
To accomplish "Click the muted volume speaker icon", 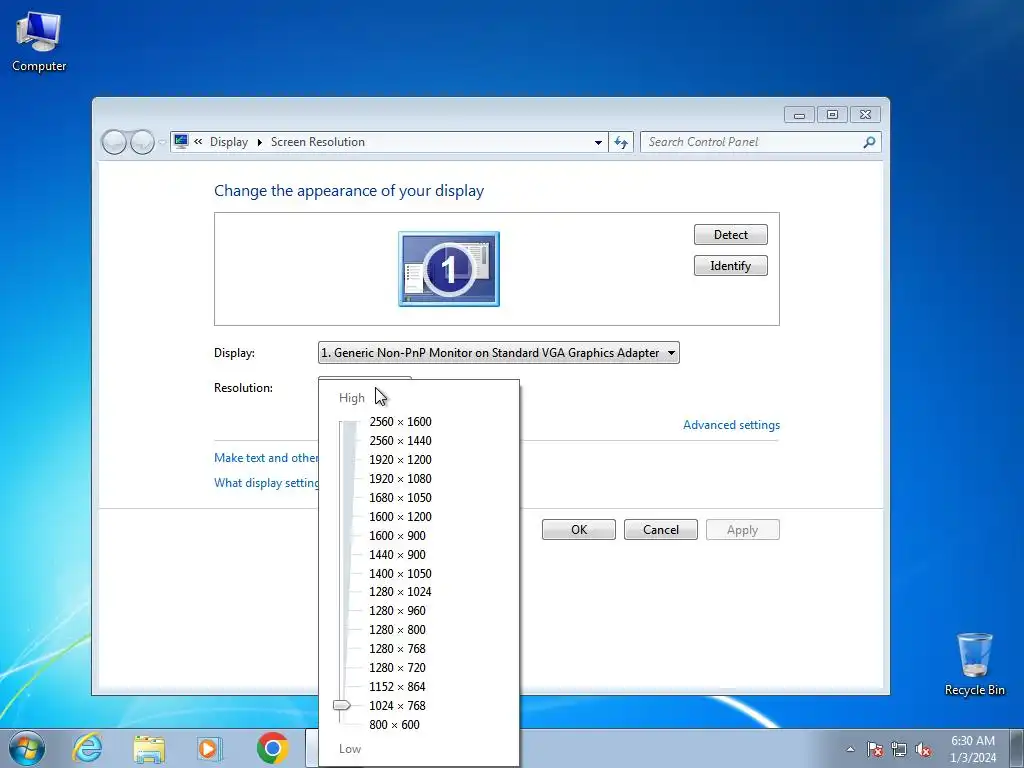I will [x=923, y=749].
